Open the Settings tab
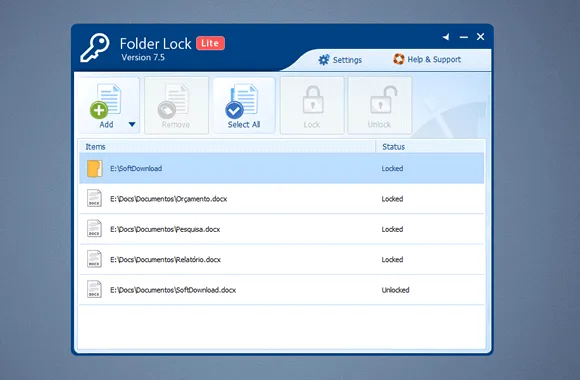The width and height of the screenshot is (580, 380). click(x=340, y=60)
